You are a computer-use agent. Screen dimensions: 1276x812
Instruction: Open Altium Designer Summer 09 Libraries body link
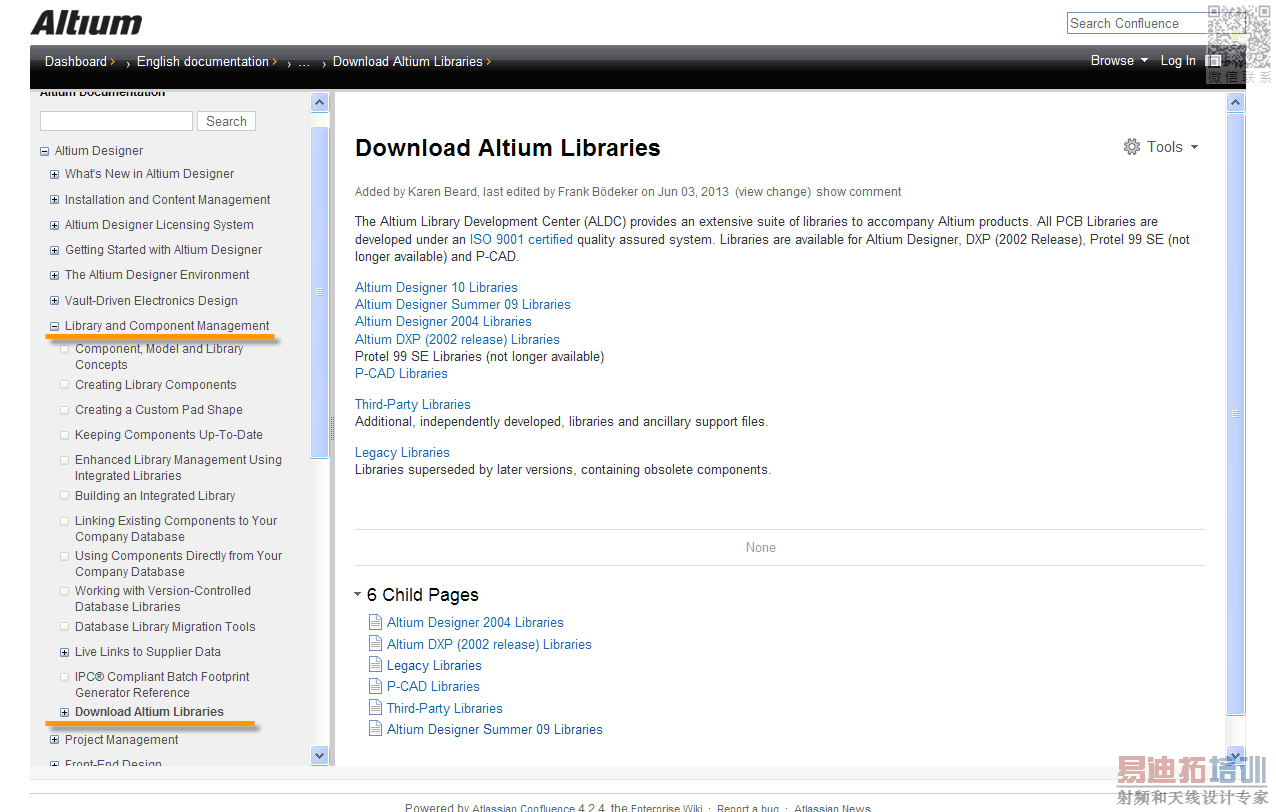click(463, 305)
